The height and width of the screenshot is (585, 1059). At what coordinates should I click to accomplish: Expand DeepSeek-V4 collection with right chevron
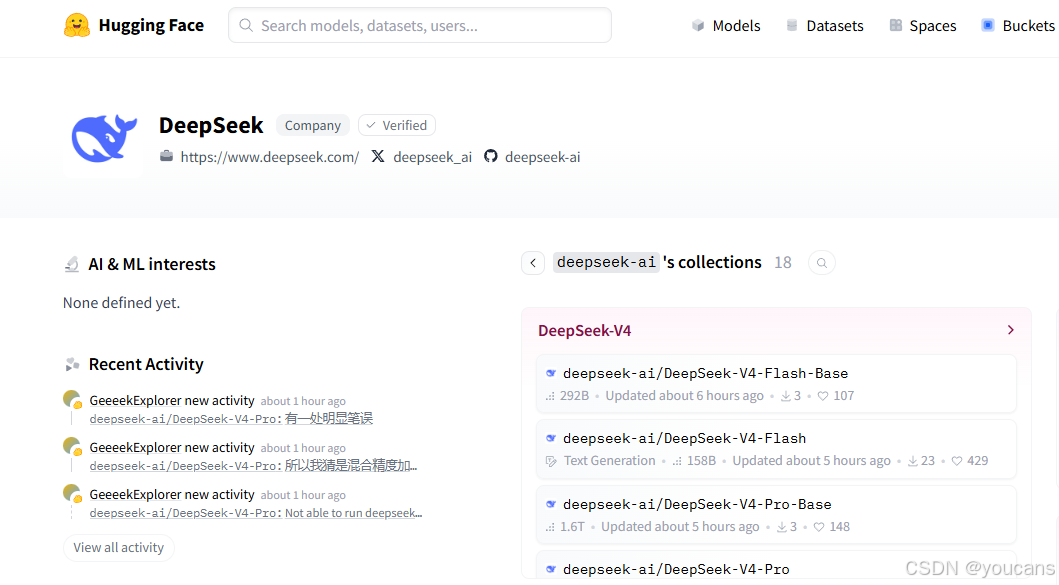coord(1010,330)
